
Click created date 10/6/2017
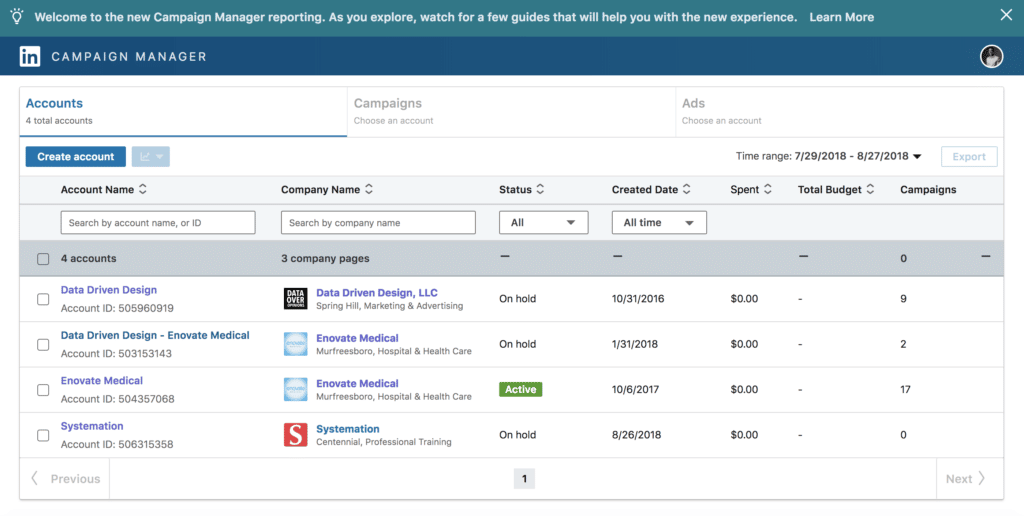[x=635, y=389]
